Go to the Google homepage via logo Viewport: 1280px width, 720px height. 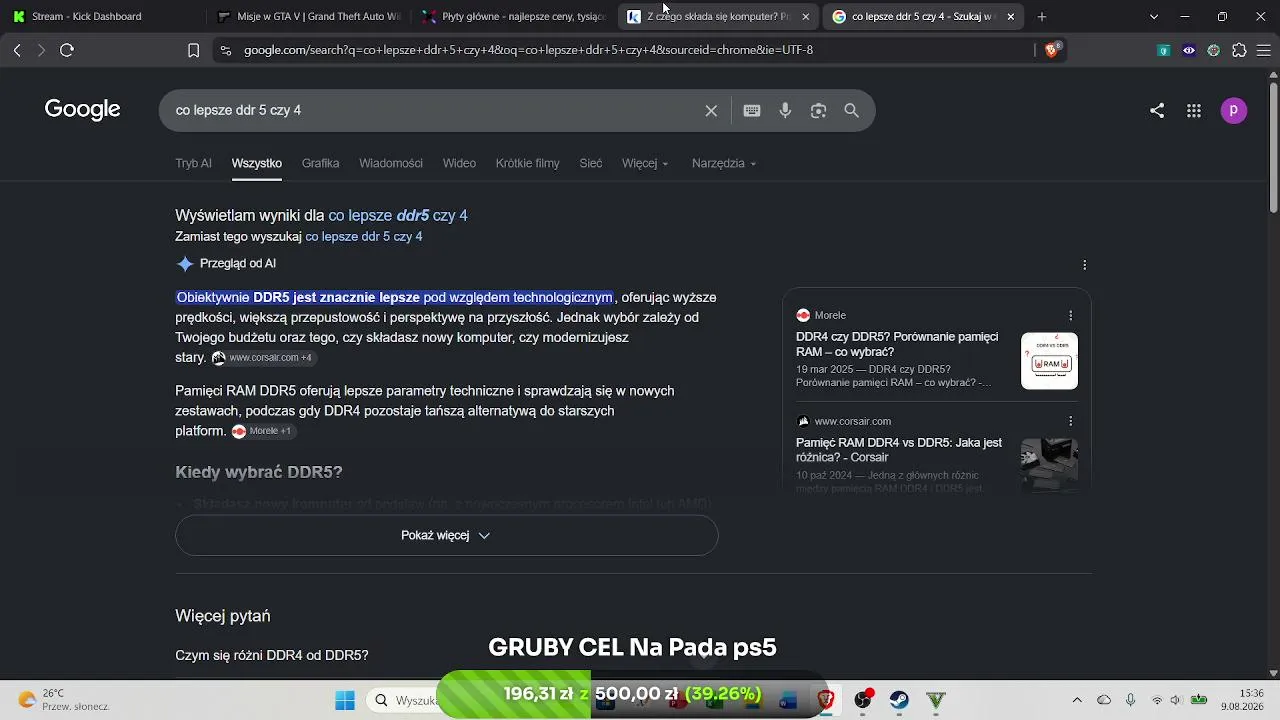tap(83, 110)
